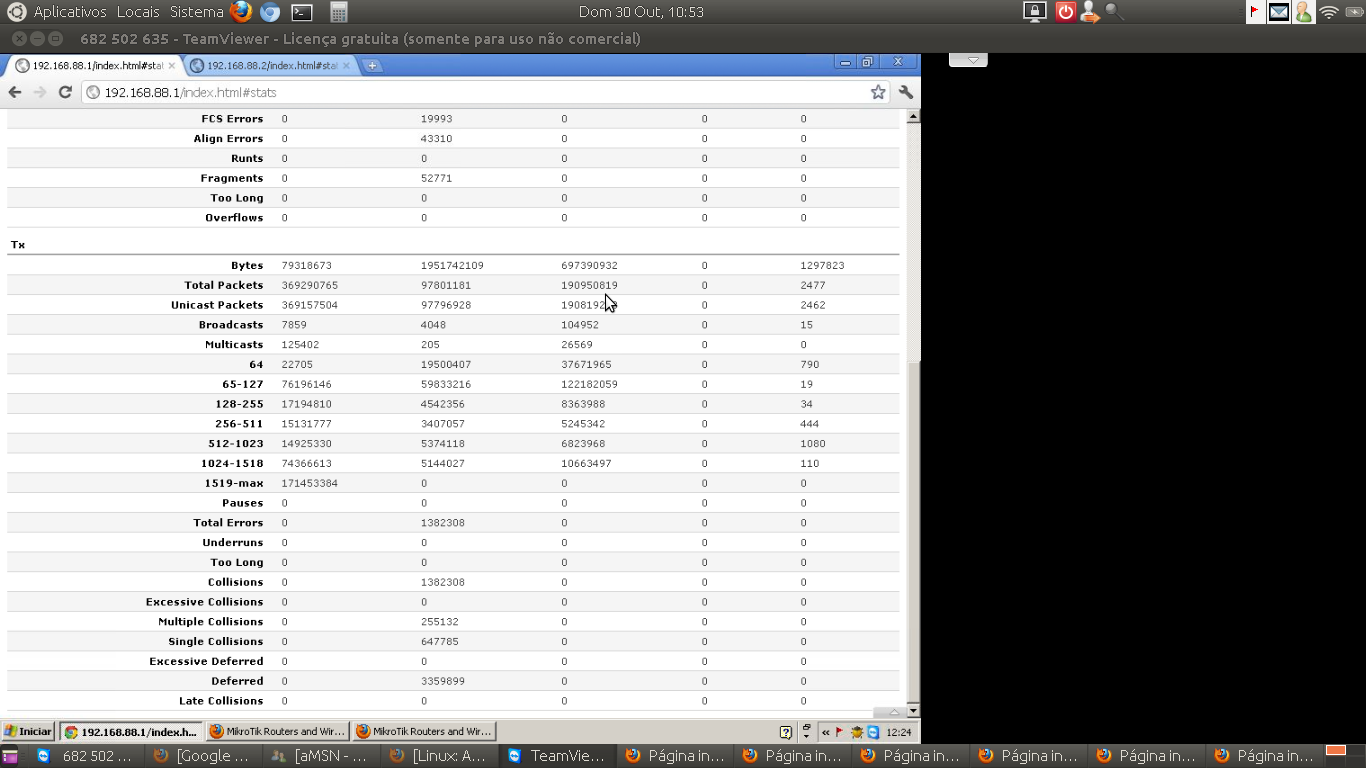This screenshot has height=768, width=1366.
Task: Select the Broadcasts value 104952
Action: click(x=580, y=325)
